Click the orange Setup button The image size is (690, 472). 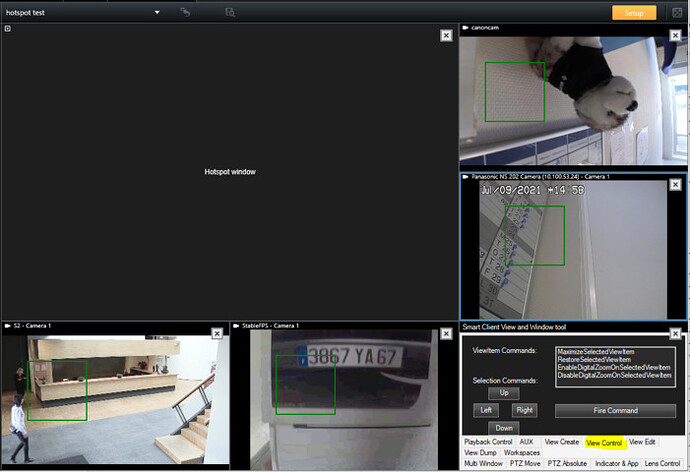(x=634, y=13)
